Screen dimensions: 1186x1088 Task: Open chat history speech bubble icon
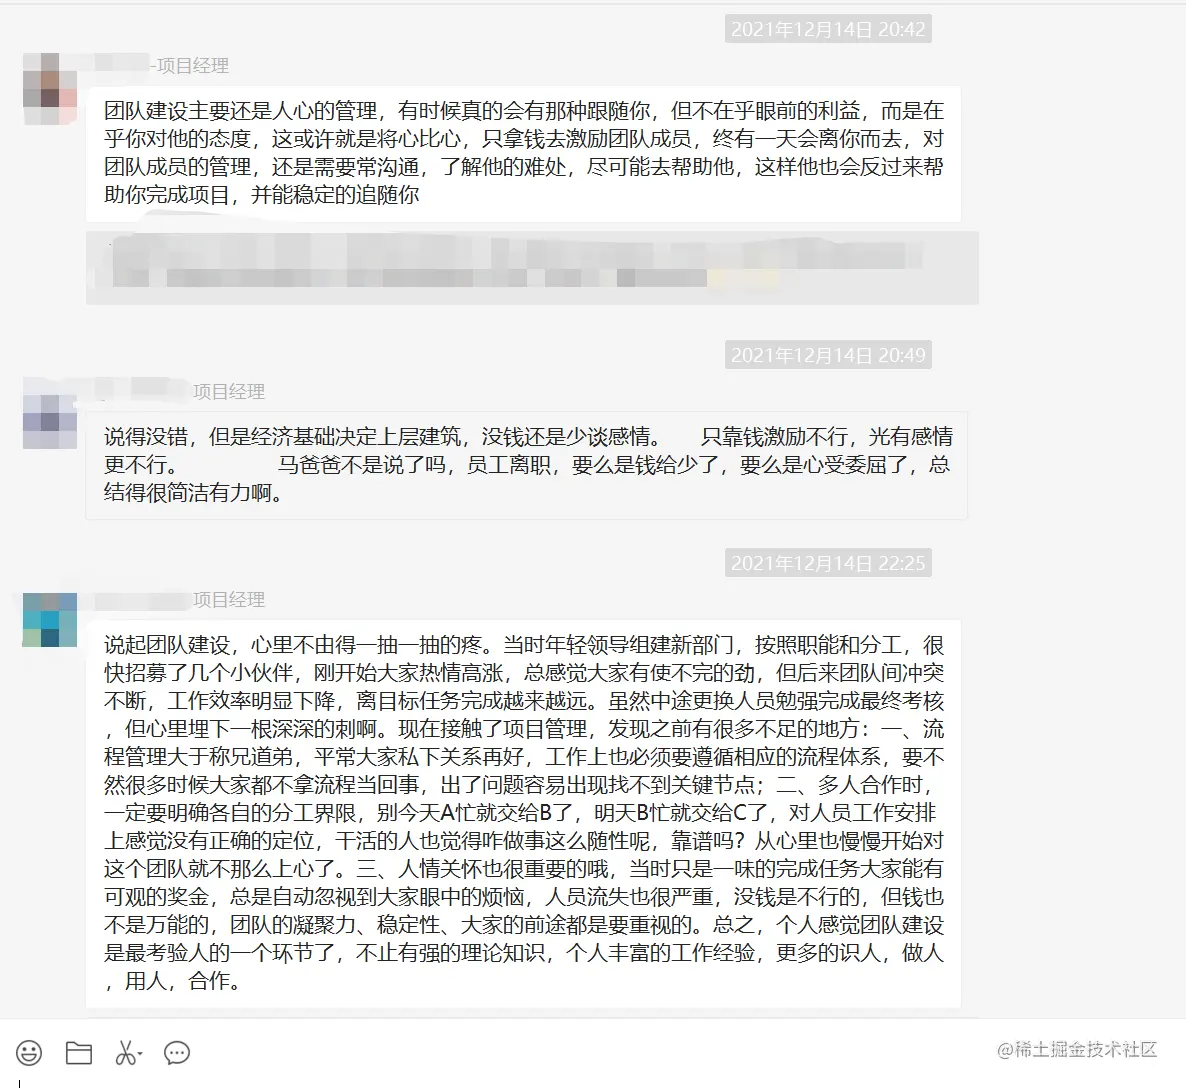(x=177, y=1052)
